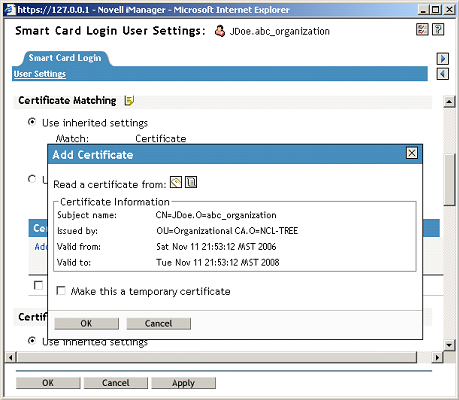Click the JDoe user object icon
This screenshot has height=400, width=459.
coord(219,31)
